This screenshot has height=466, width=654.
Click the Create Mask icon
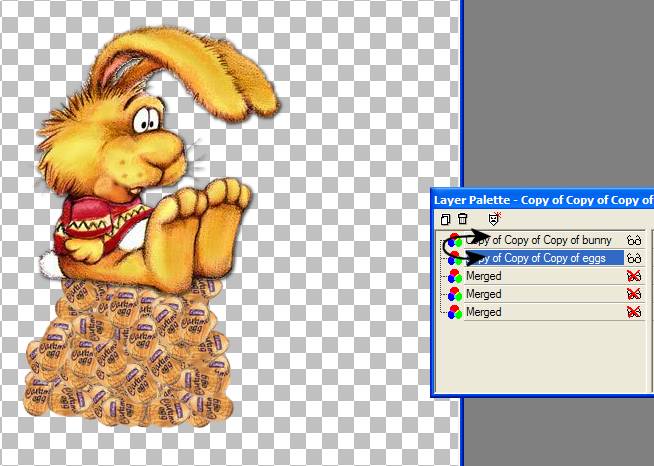[494, 219]
